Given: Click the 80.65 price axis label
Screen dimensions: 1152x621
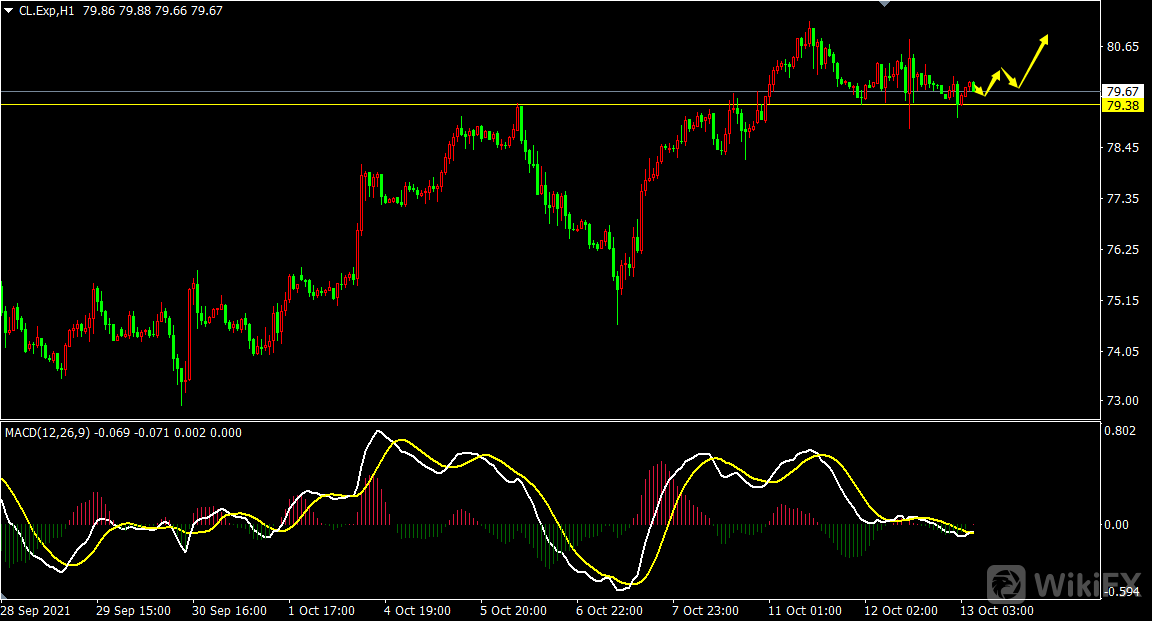Looking at the screenshot, I should [1123, 47].
